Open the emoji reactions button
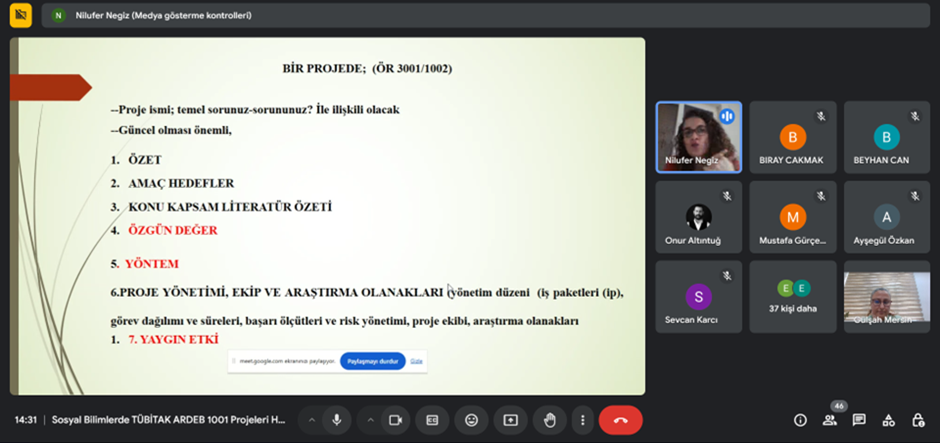The image size is (940, 443). pos(471,420)
